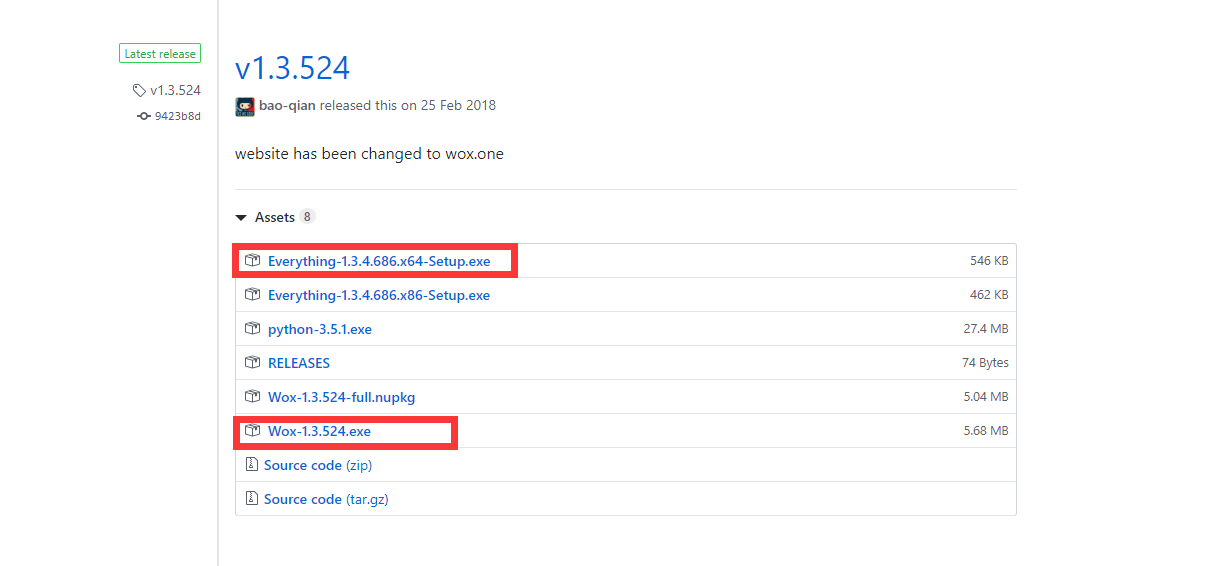Download Everything-1.3.4.686.x64-Setup.exe
The height and width of the screenshot is (566, 1232).
click(379, 261)
